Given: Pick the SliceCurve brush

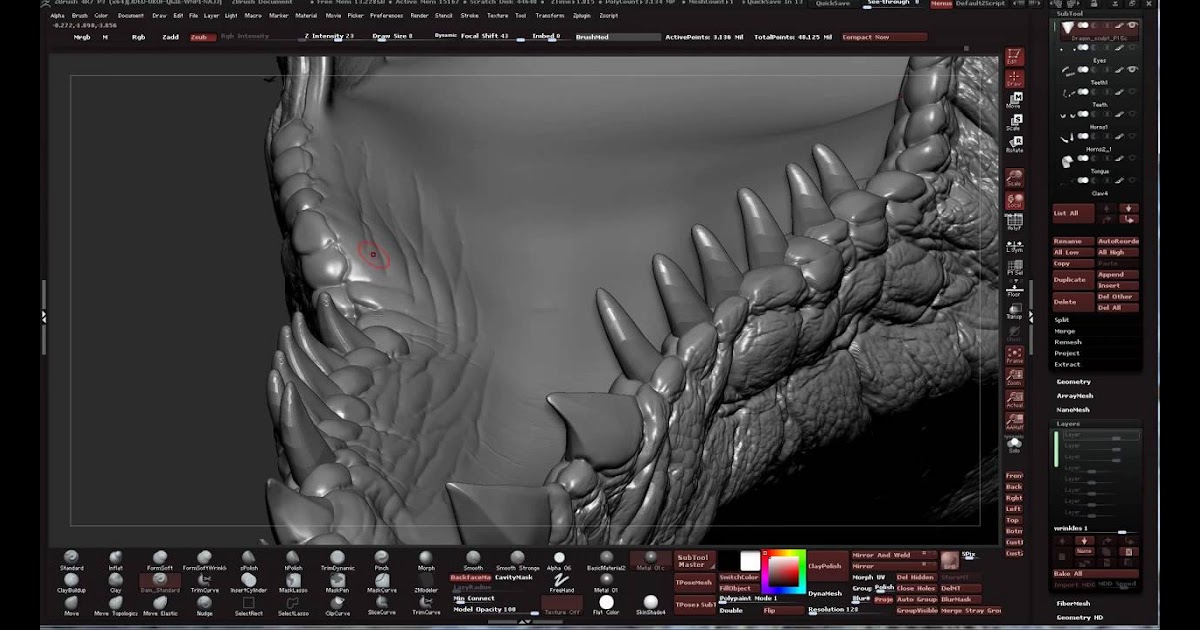Looking at the screenshot, I should point(382,605).
